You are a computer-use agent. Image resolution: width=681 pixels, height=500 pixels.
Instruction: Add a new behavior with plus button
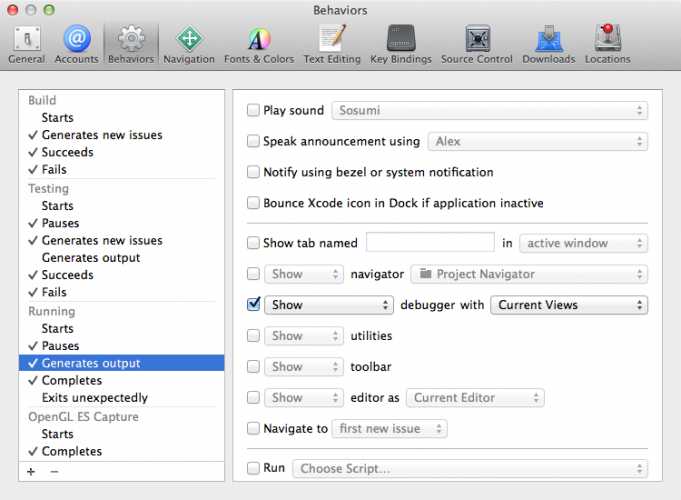31,472
